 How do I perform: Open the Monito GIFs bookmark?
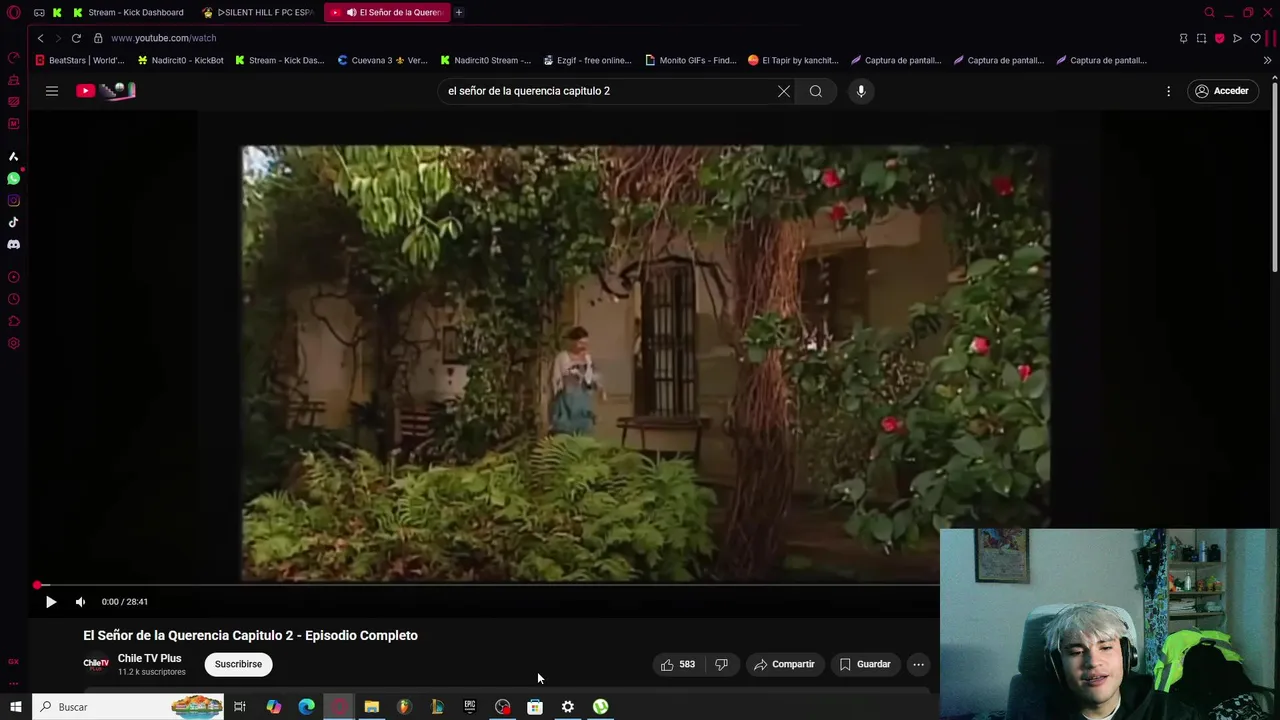point(691,60)
